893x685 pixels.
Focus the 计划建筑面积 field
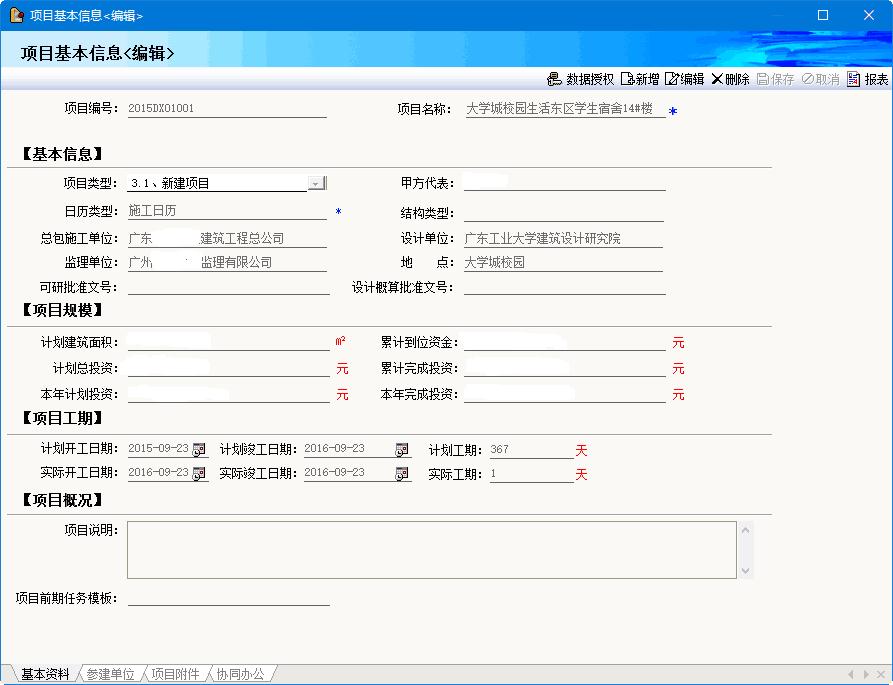[228, 343]
